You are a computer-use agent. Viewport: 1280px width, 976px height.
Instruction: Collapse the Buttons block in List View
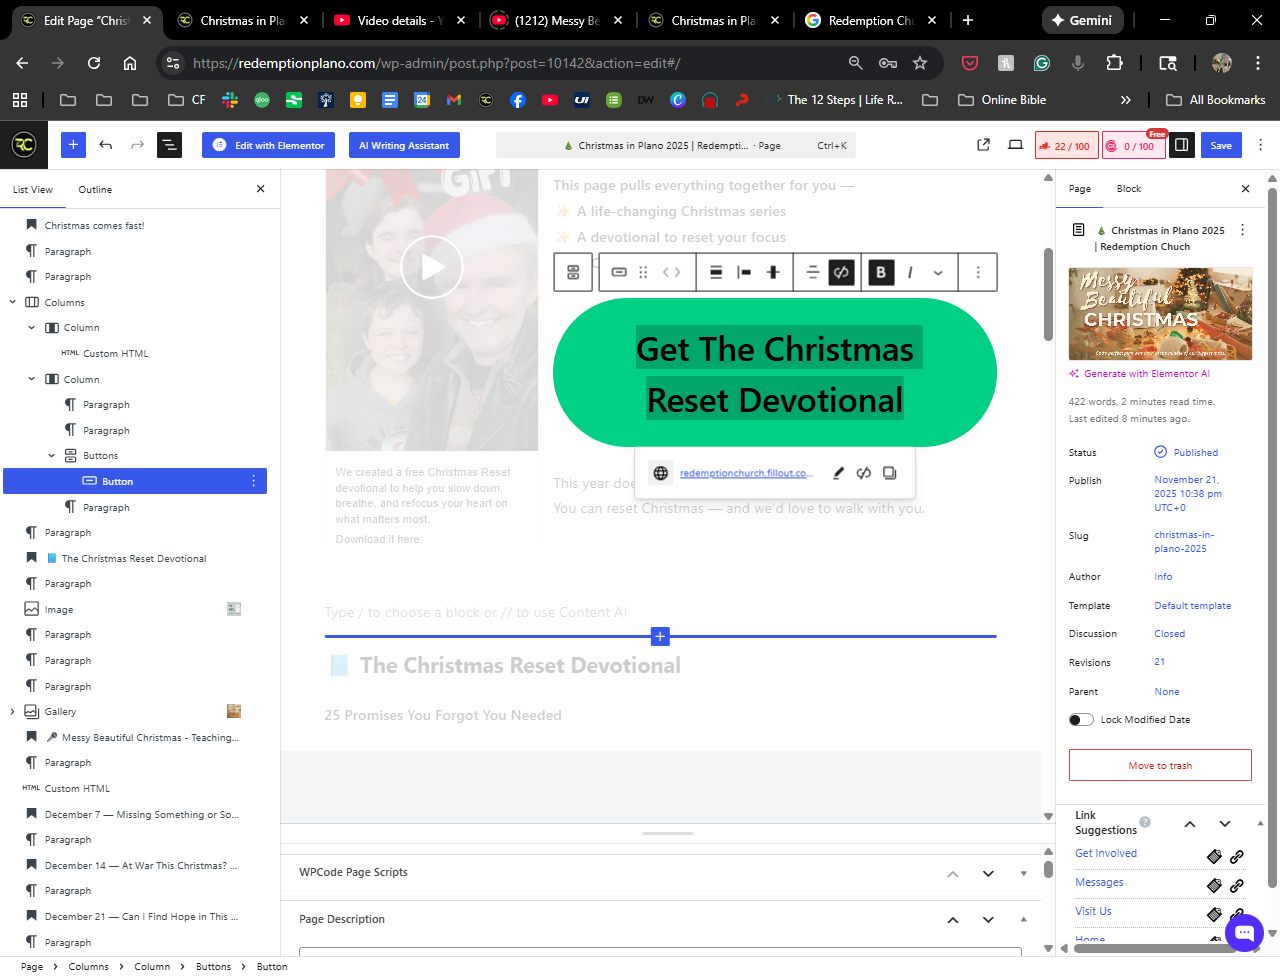click(52, 456)
